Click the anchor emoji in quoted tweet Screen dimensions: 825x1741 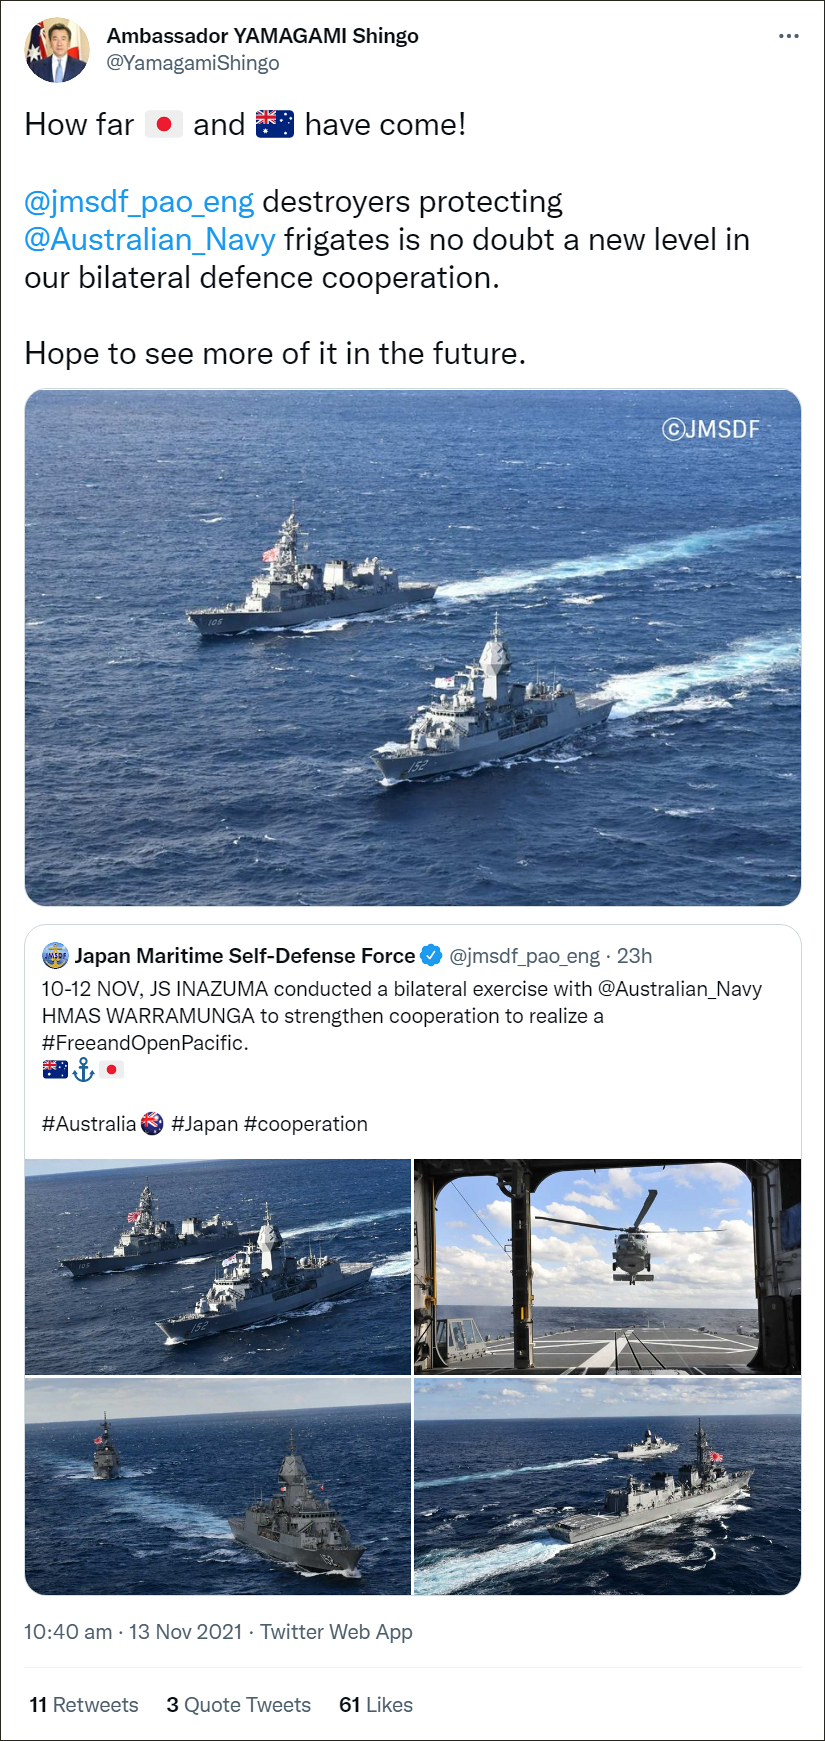[x=84, y=1070]
